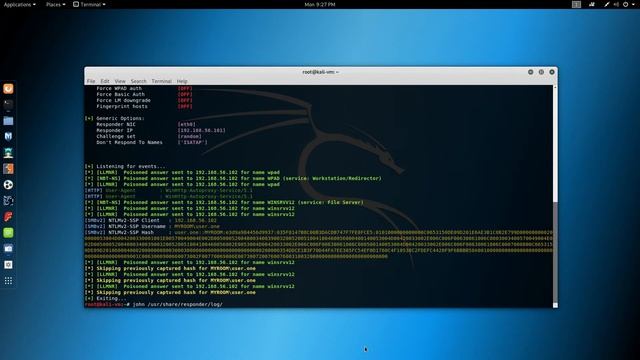Open the terminal Search menu
This screenshot has width=640, height=360.
(x=138, y=81)
